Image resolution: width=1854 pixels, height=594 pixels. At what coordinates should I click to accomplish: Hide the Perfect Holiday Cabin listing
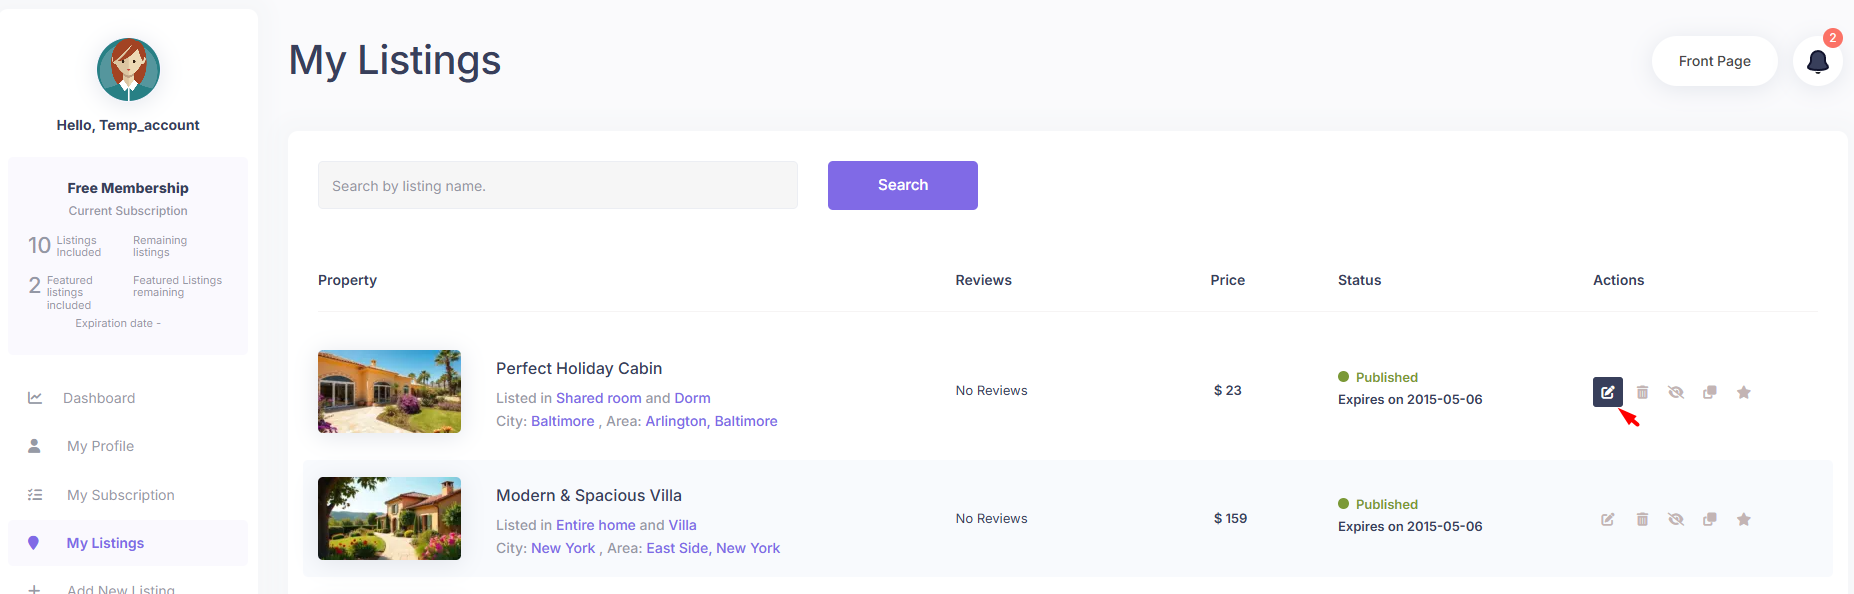pos(1676,392)
